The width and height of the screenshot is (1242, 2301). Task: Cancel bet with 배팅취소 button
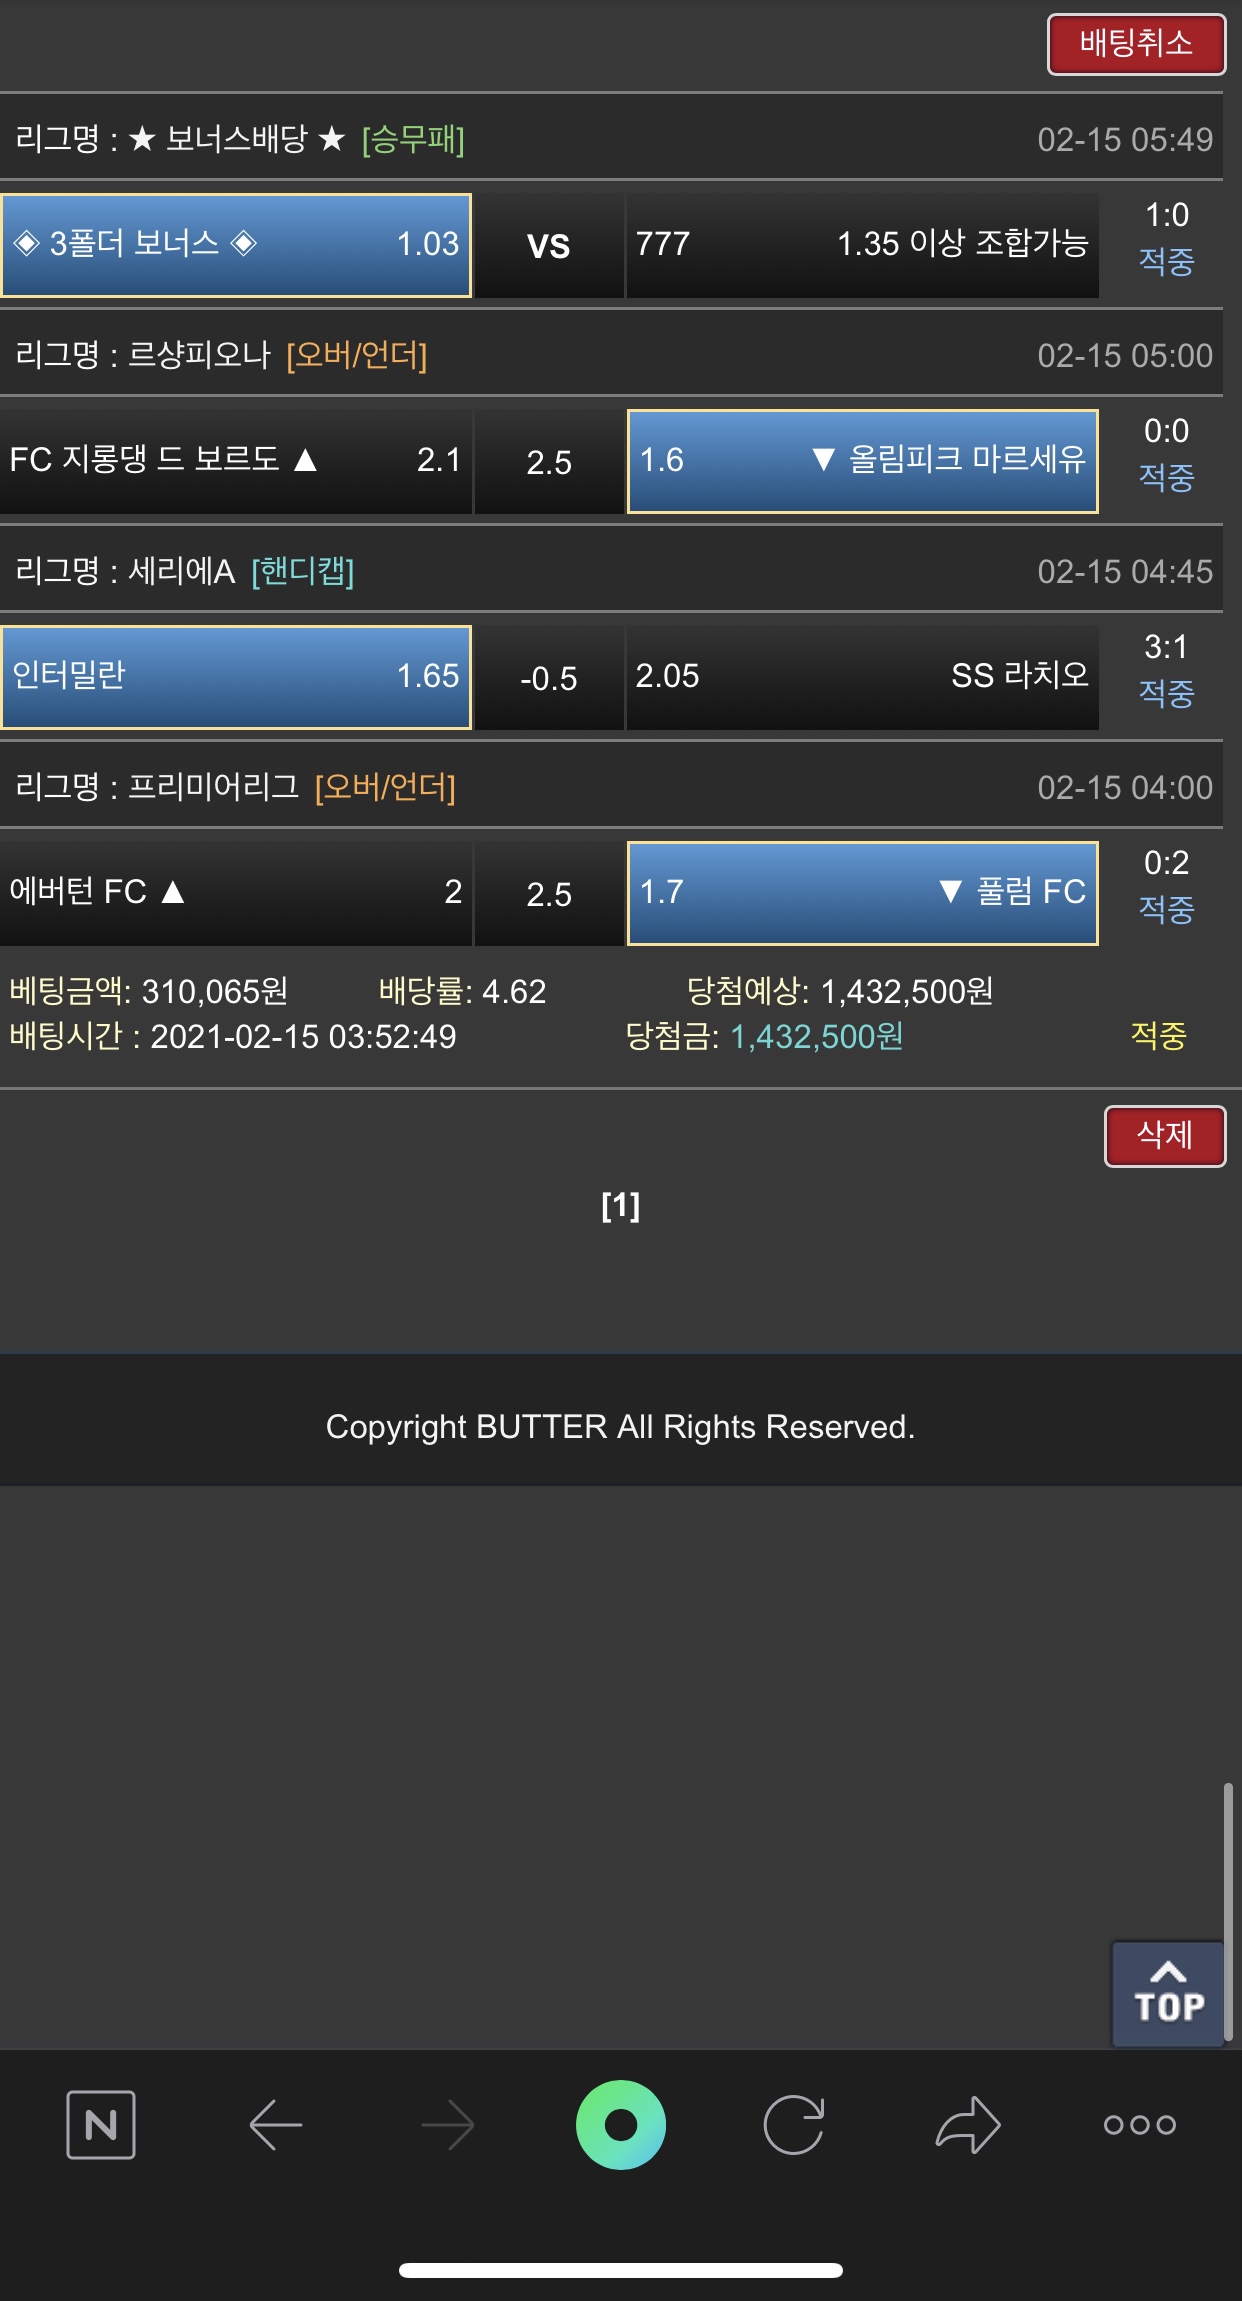point(1136,44)
